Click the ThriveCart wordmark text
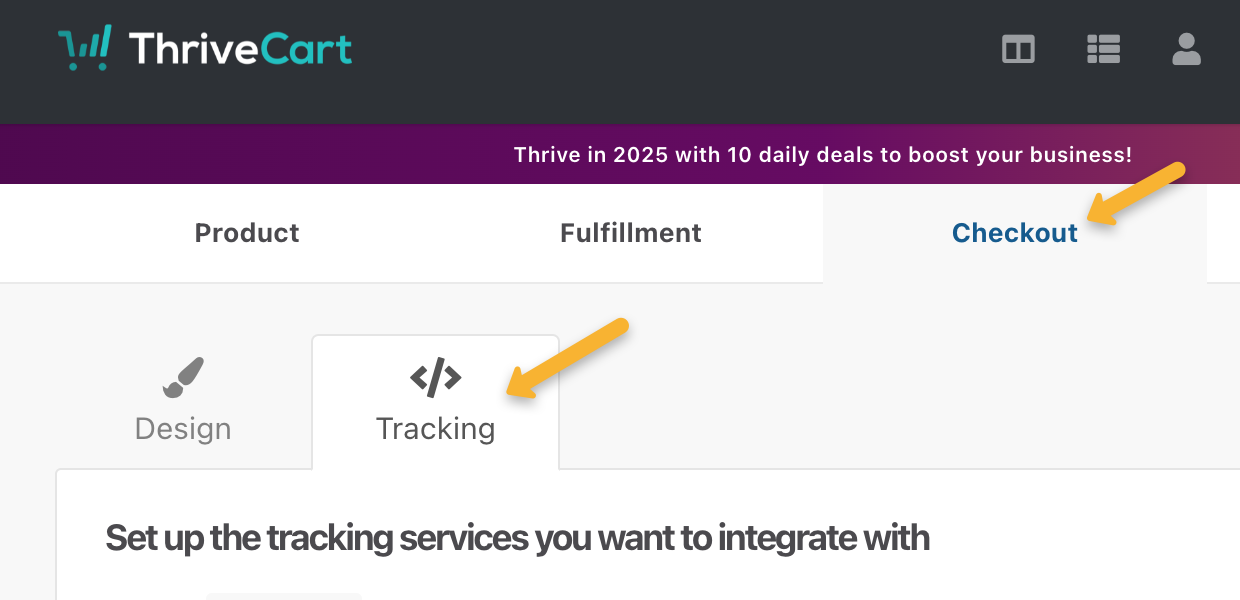 coord(240,49)
